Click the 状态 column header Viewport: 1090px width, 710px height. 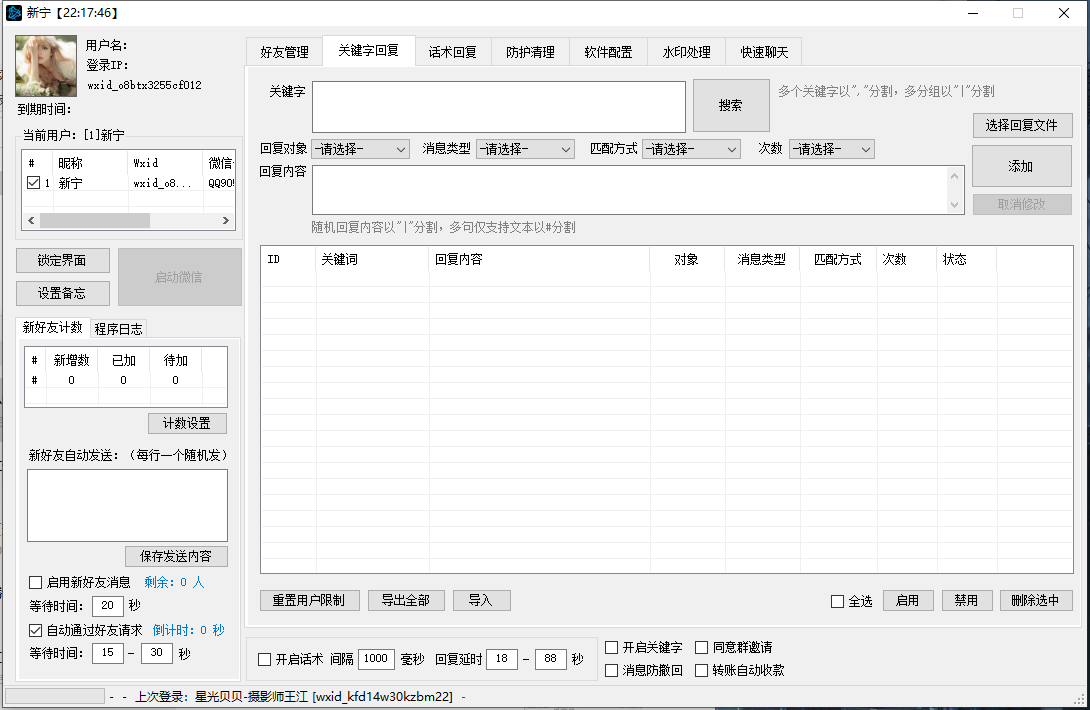[966, 259]
